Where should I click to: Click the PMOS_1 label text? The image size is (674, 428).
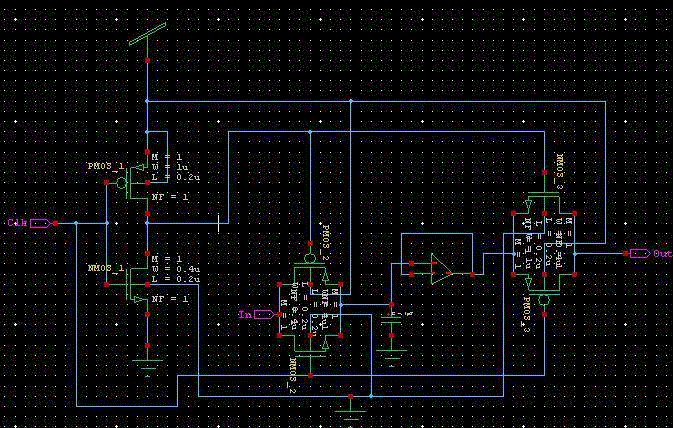coord(104,166)
